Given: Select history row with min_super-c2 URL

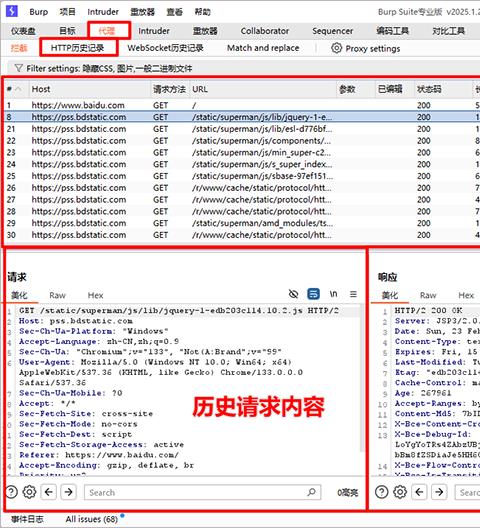Looking at the screenshot, I should coord(241,153).
